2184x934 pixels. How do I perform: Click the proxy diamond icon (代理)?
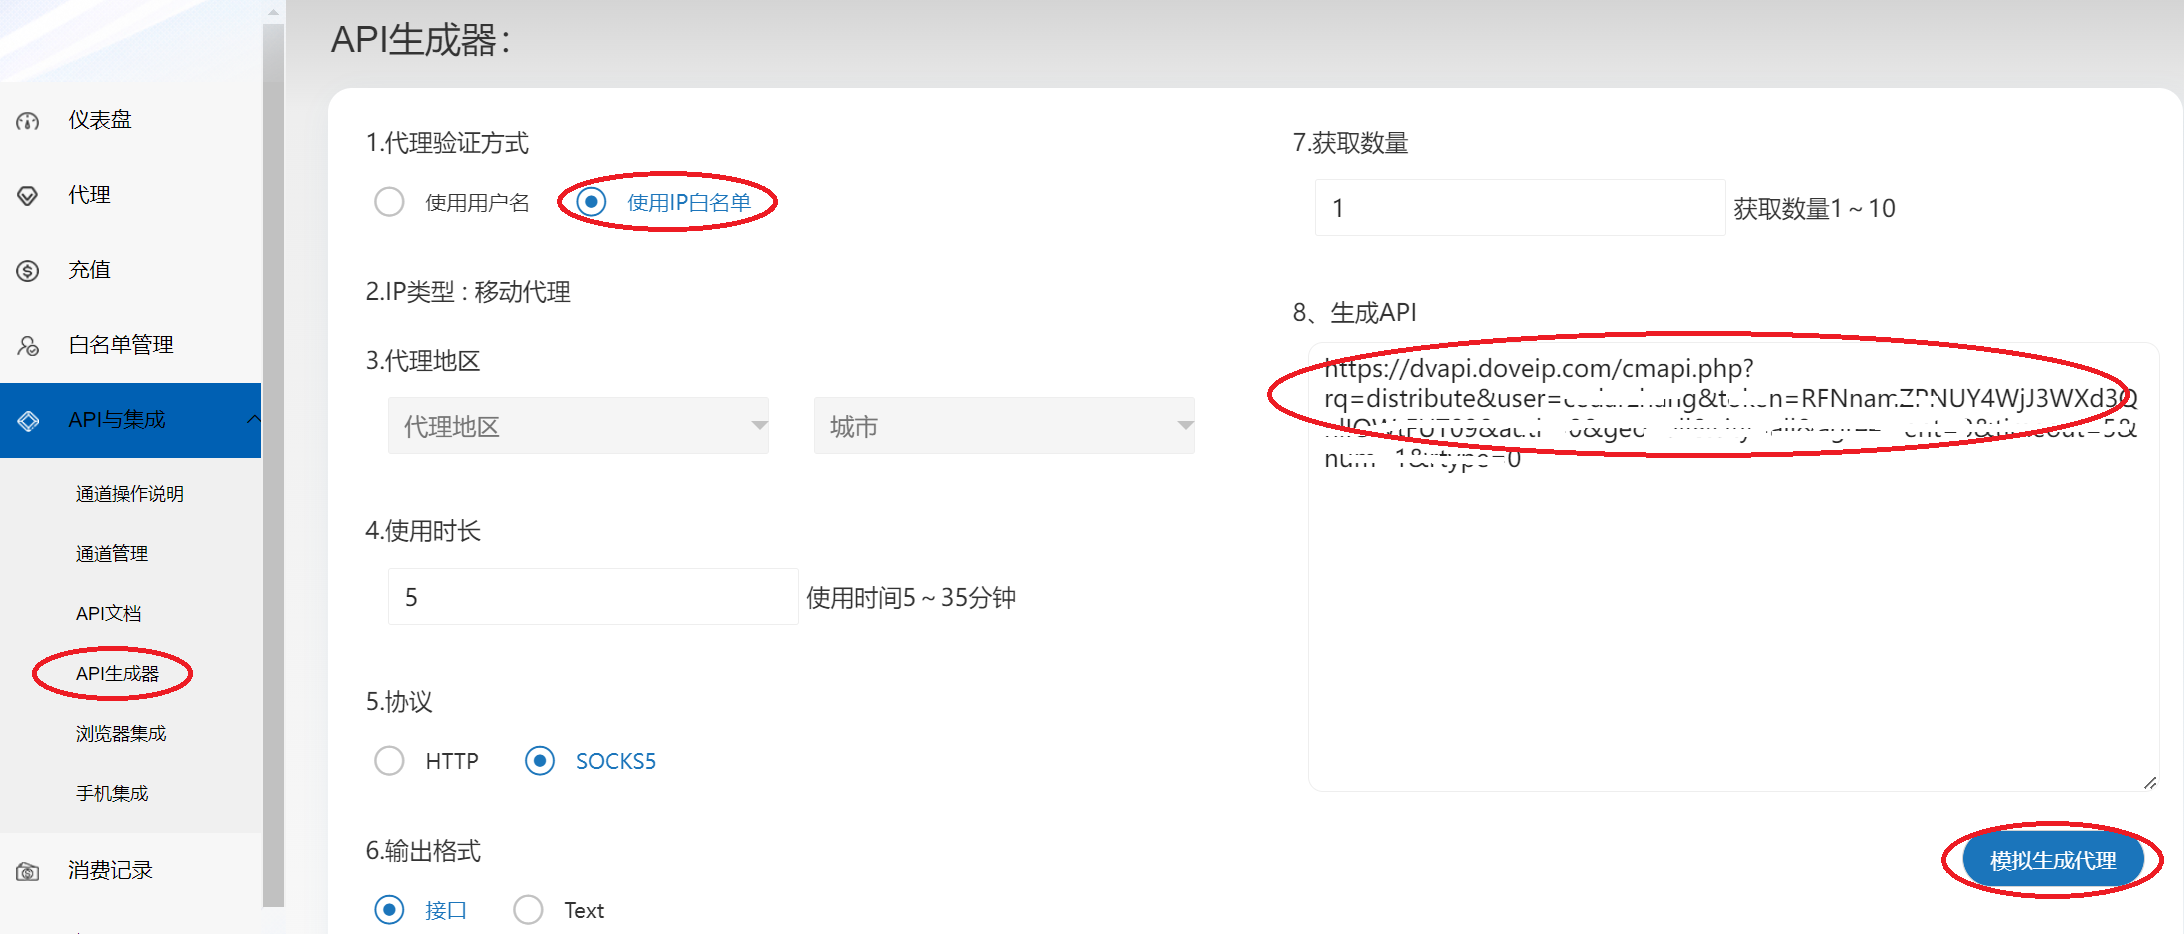click(x=28, y=196)
